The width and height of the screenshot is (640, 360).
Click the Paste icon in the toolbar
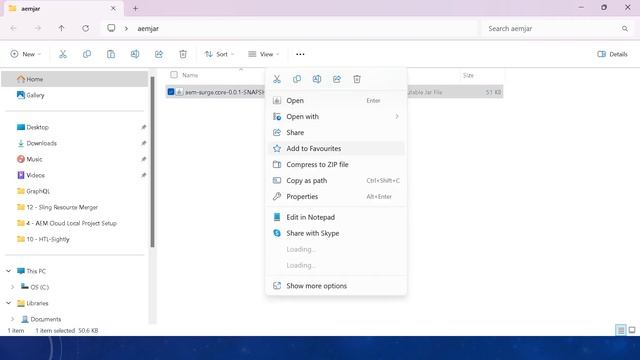tap(111, 54)
